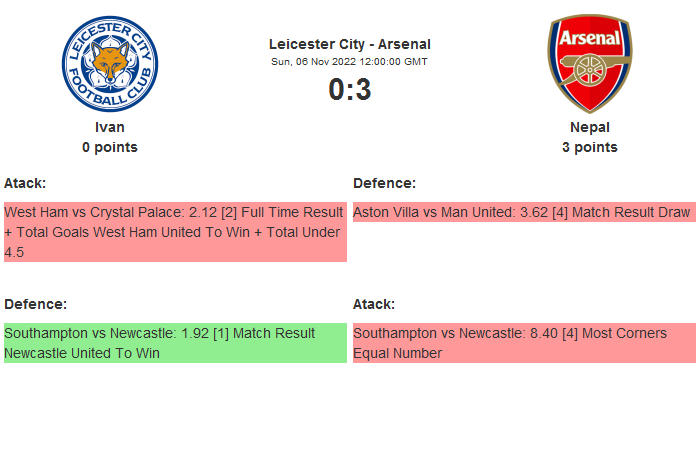Click Ivan's 0 points label

coord(110,147)
